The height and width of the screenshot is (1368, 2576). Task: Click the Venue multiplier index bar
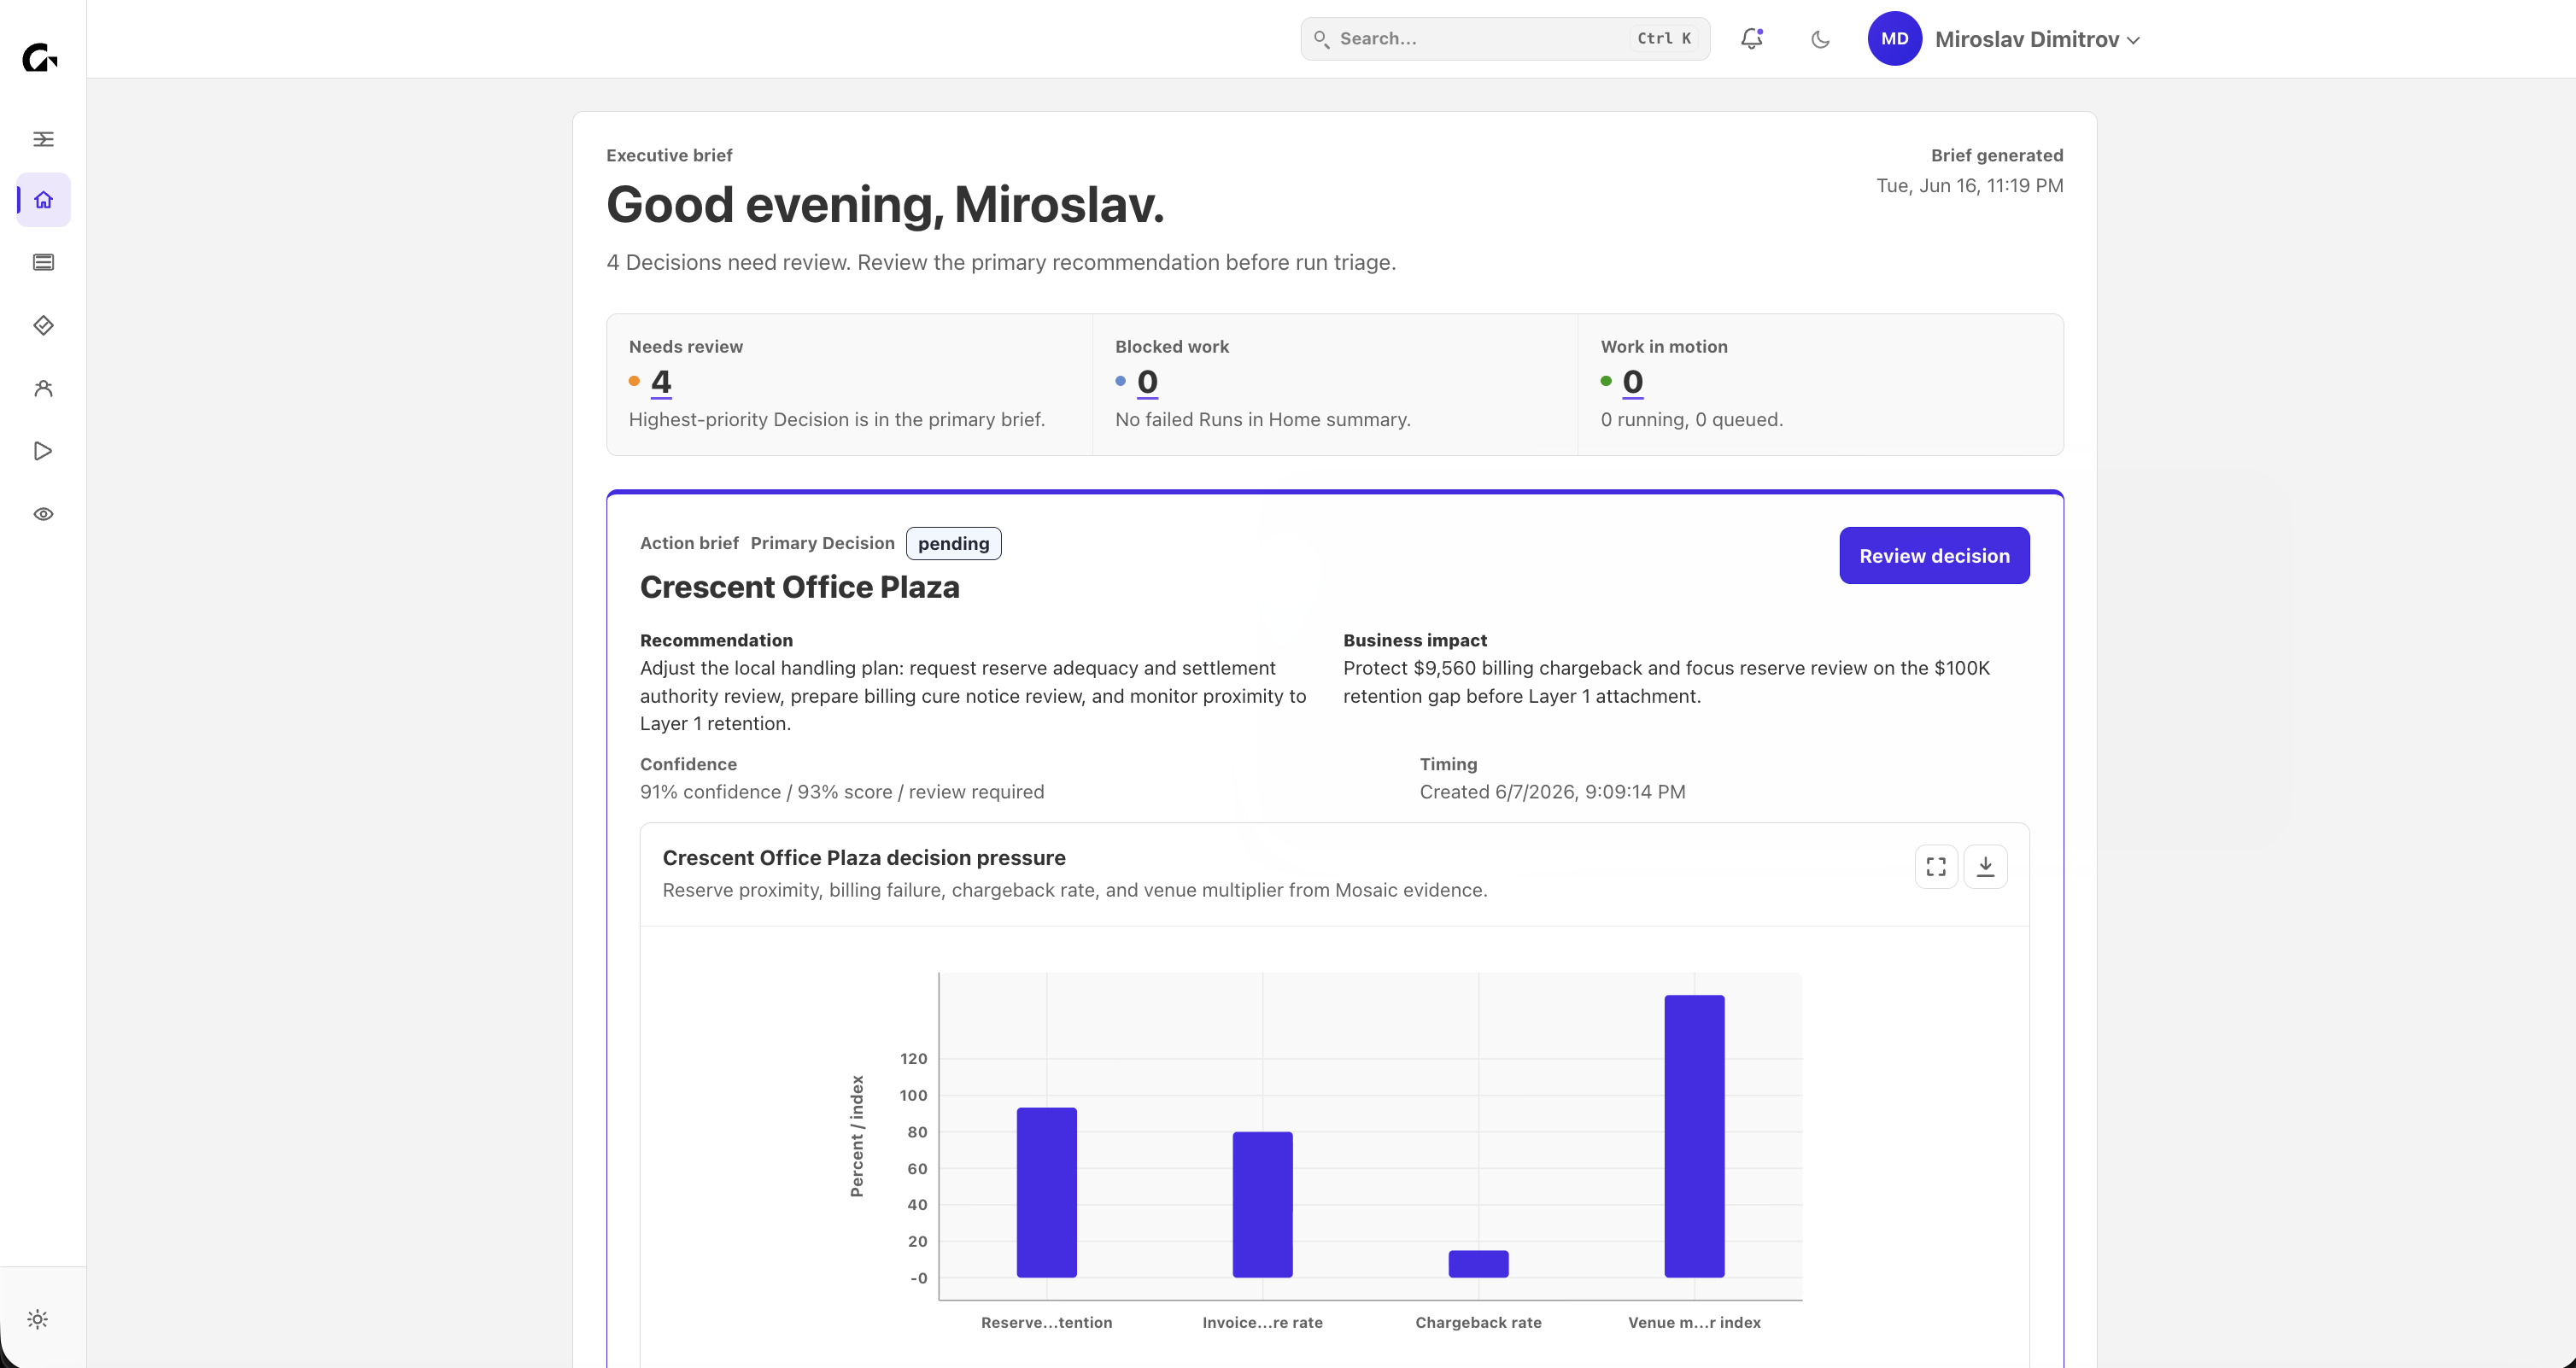click(1694, 1136)
